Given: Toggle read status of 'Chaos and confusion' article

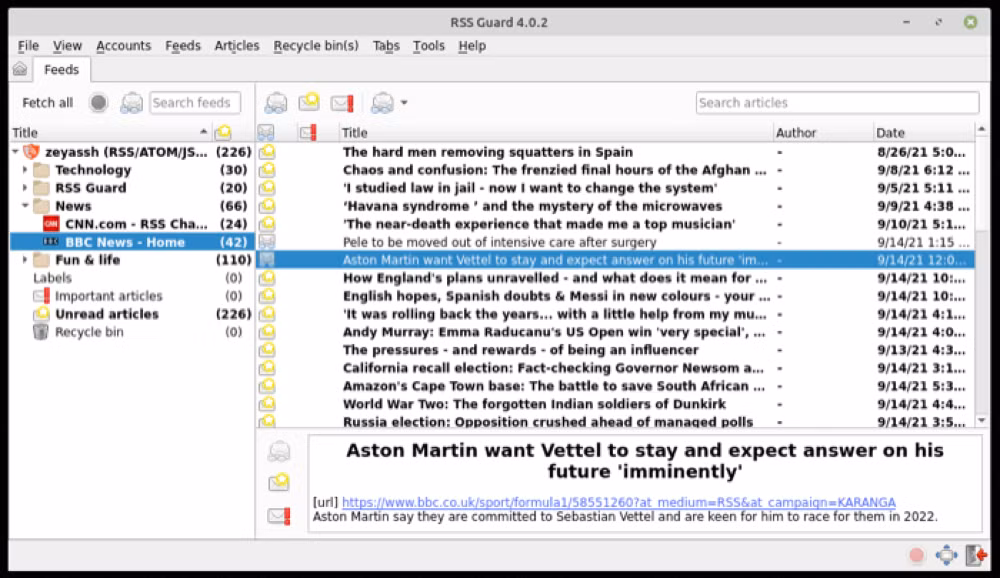Looking at the screenshot, I should click(x=267, y=170).
